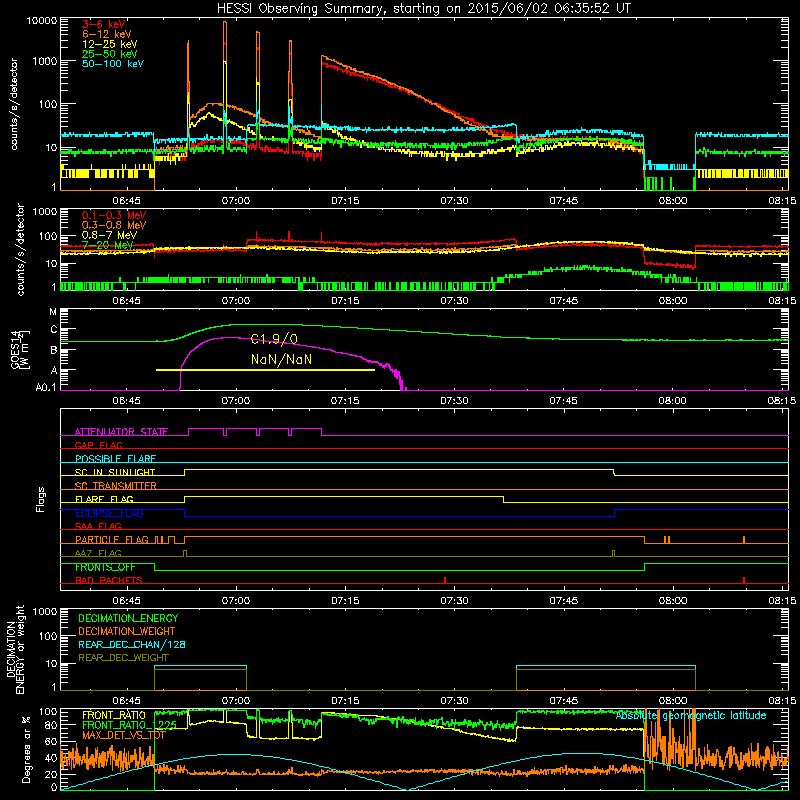Click the Absolute geomagnetic latitude label

tap(691, 715)
